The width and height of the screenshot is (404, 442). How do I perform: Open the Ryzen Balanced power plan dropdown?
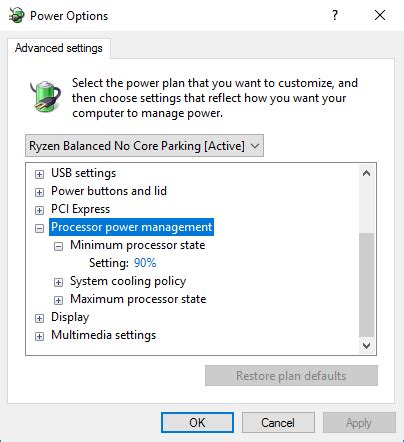tap(144, 146)
